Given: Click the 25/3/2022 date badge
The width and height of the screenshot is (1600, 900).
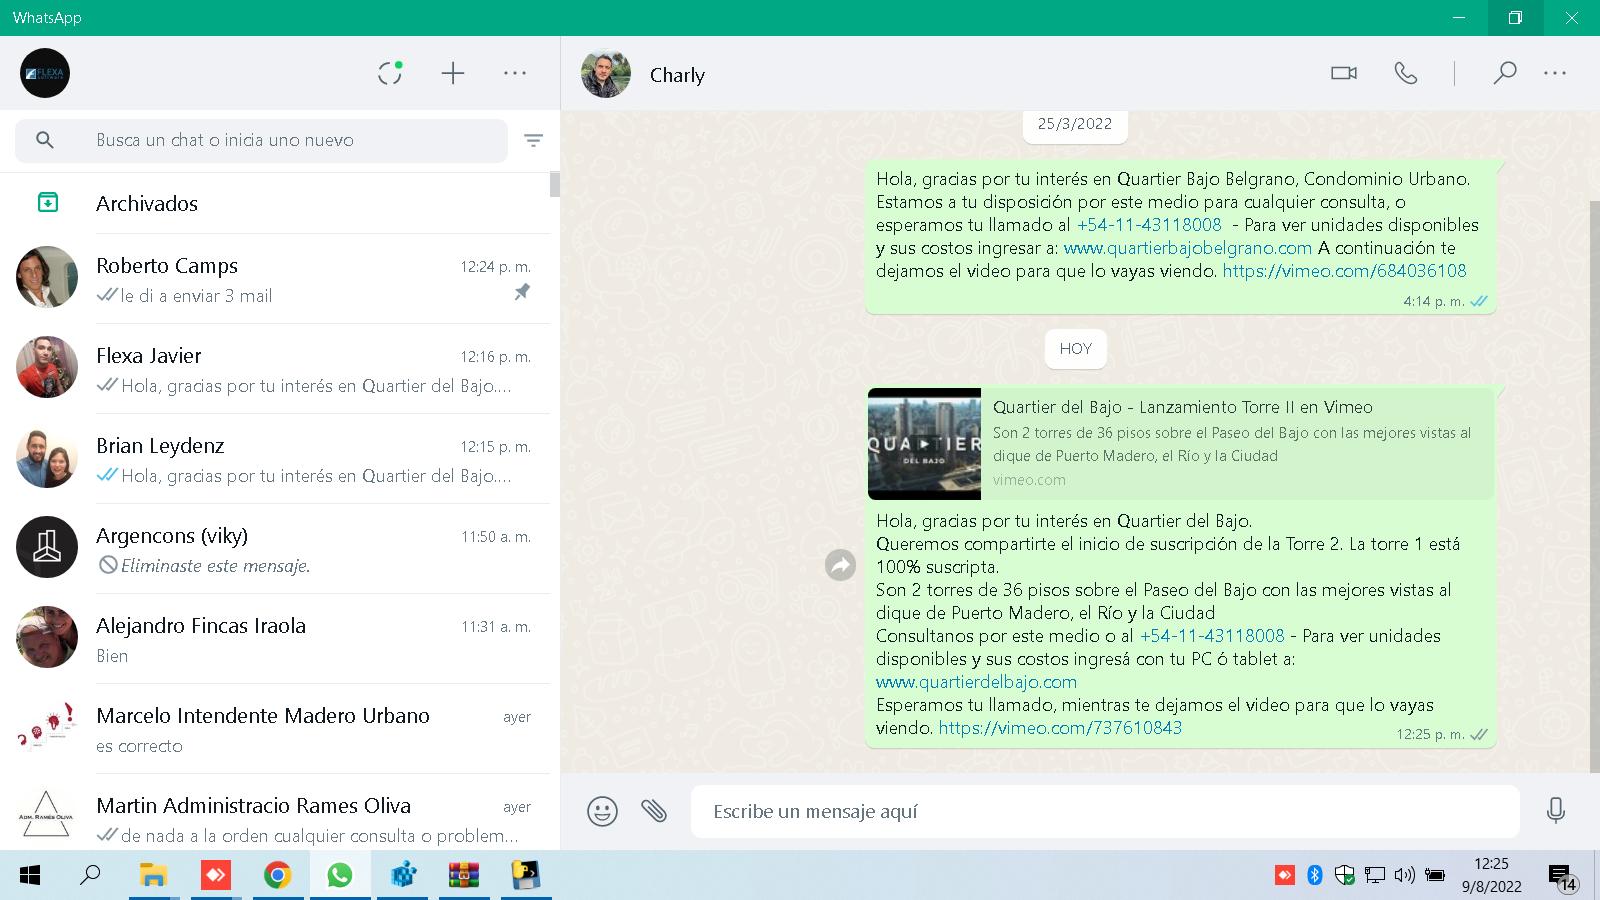Looking at the screenshot, I should pos(1075,124).
